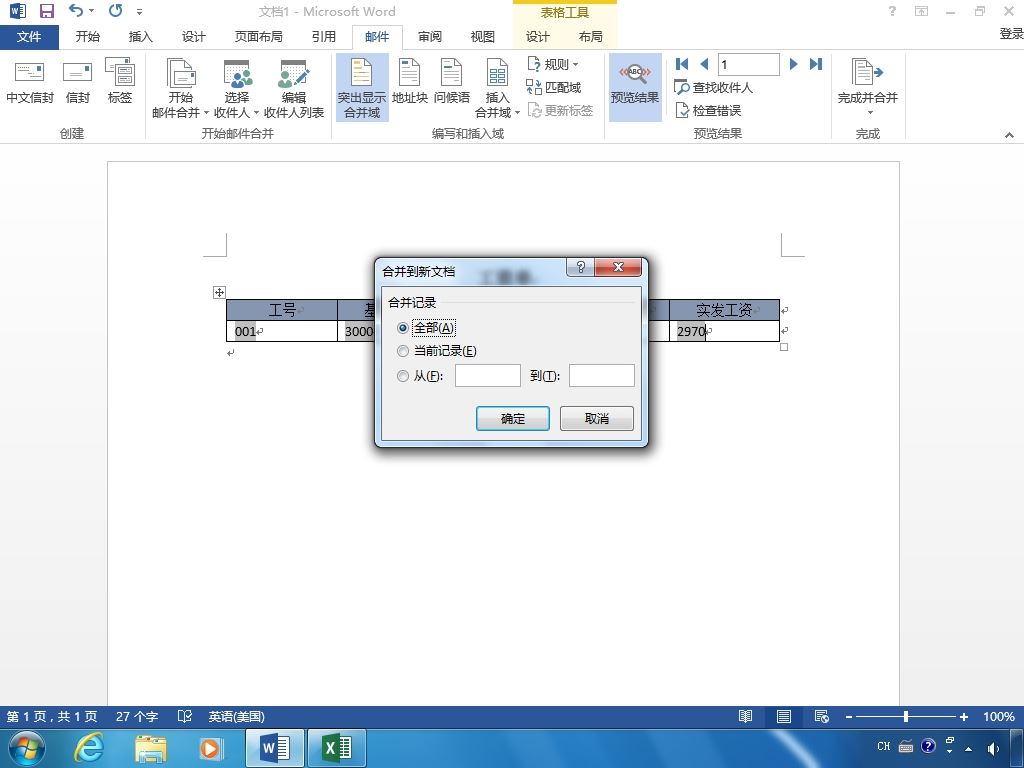
Task: Click the zoom slider handle
Action: tap(906, 716)
